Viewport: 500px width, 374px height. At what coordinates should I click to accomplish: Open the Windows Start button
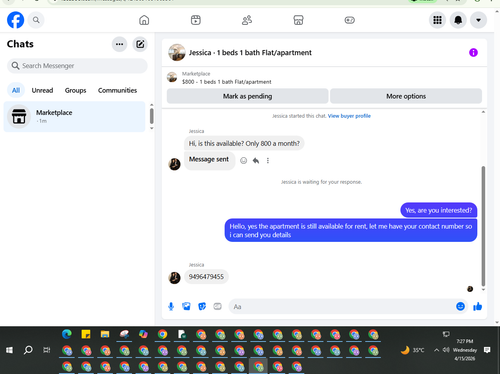[x=9, y=350]
